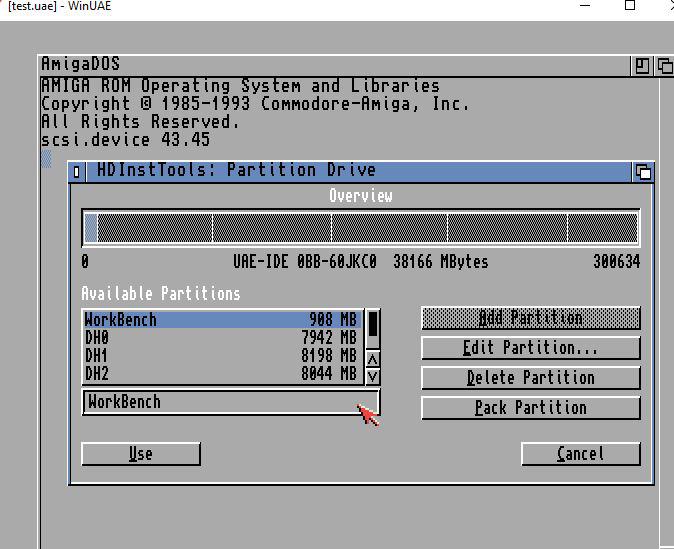Select the WorkBench partition row
Viewport: 674px width, 549px height.
222,320
